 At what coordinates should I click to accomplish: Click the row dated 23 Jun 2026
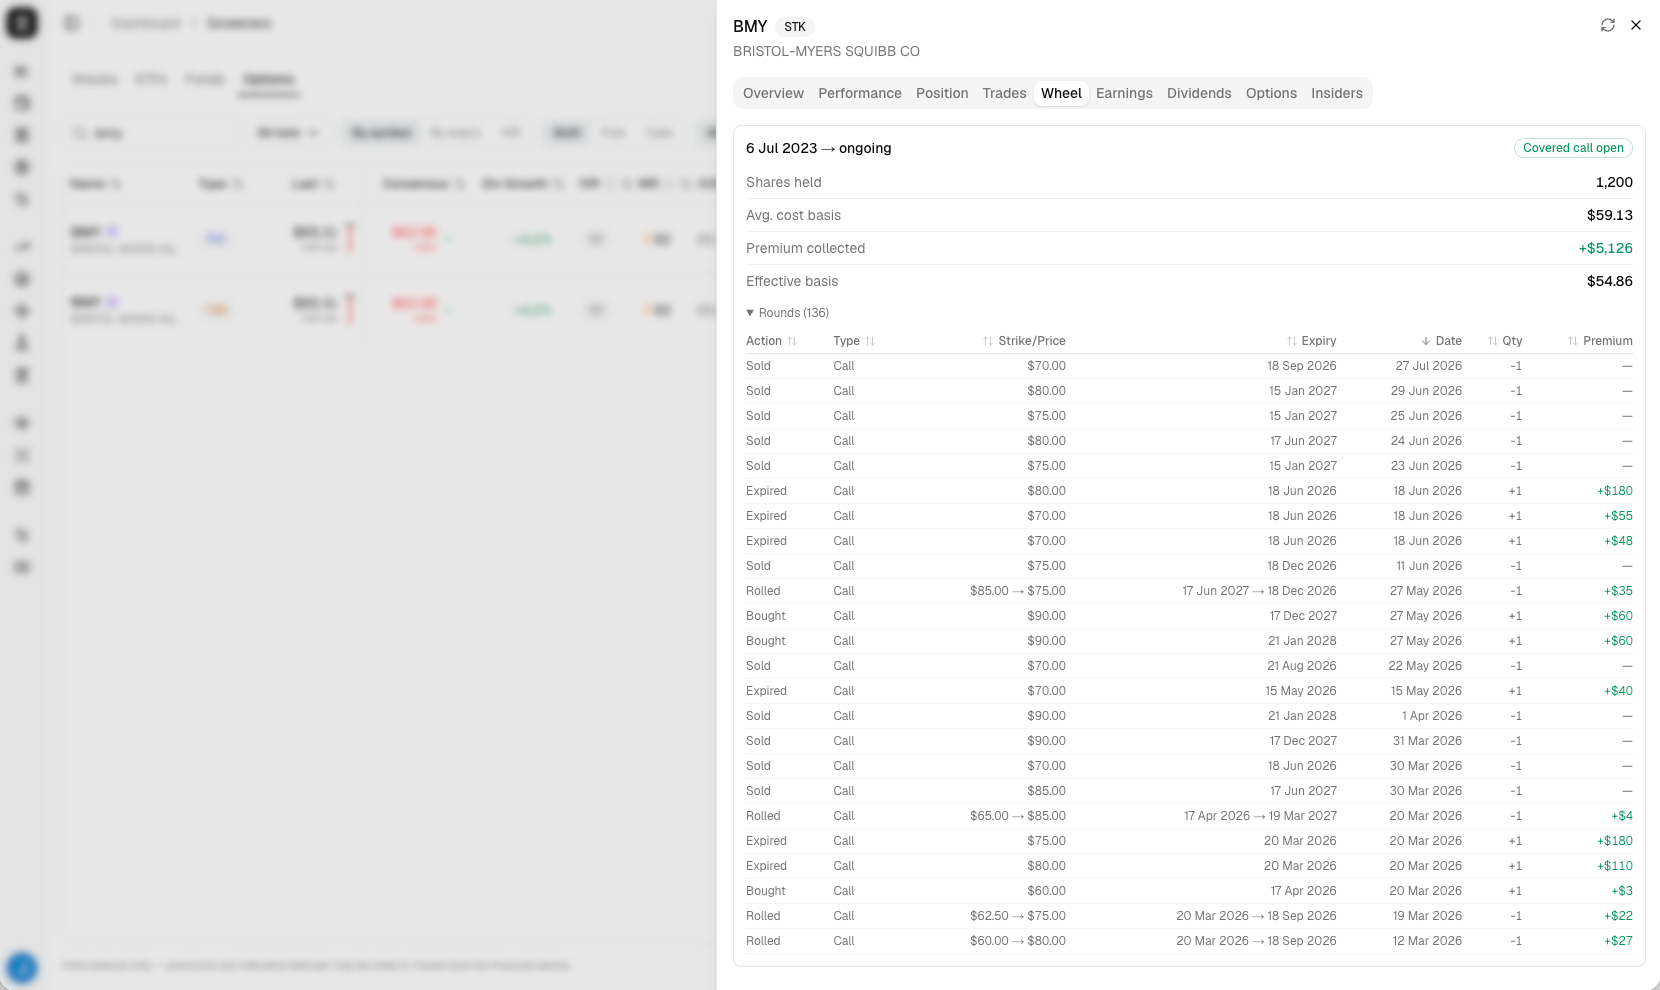[x=1189, y=466]
